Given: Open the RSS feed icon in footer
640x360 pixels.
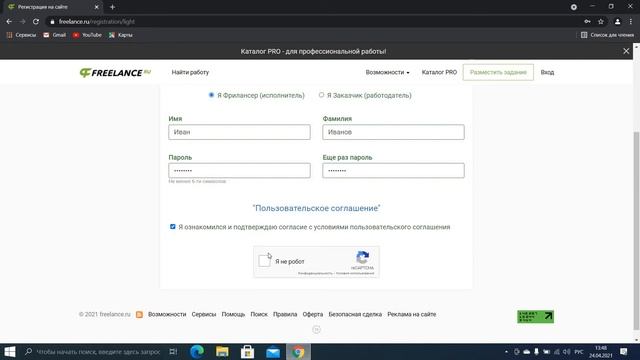Looking at the screenshot, I should coord(139,314).
